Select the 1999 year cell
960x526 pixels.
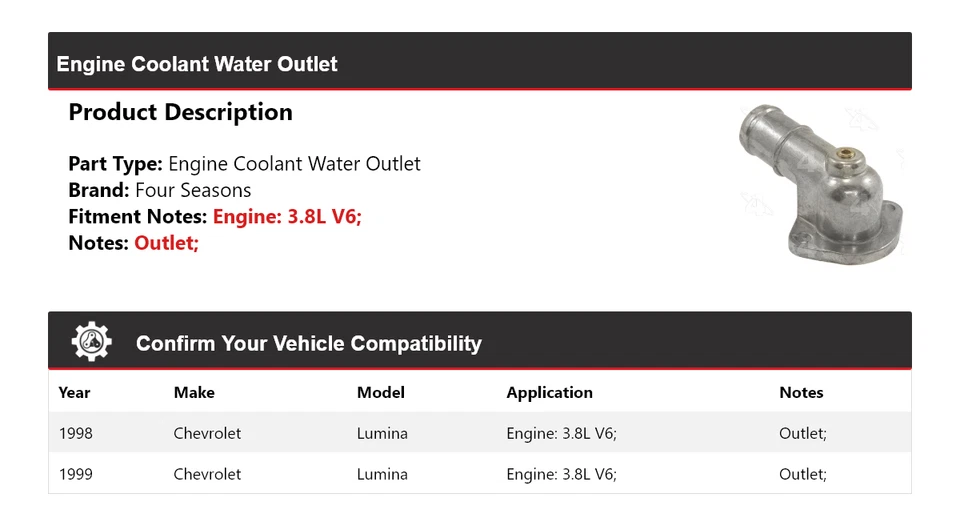(x=75, y=474)
